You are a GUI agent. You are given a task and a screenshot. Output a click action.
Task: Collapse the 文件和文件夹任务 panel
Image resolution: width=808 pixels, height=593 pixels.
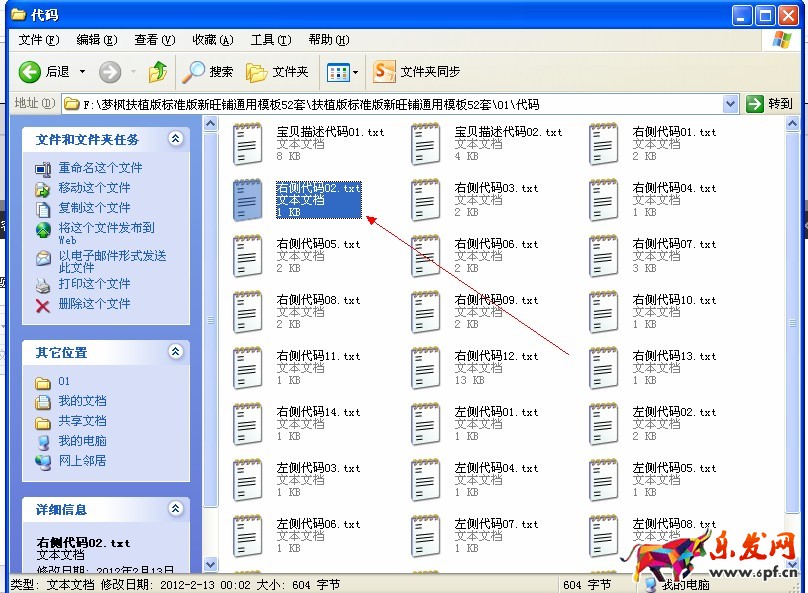point(176,139)
